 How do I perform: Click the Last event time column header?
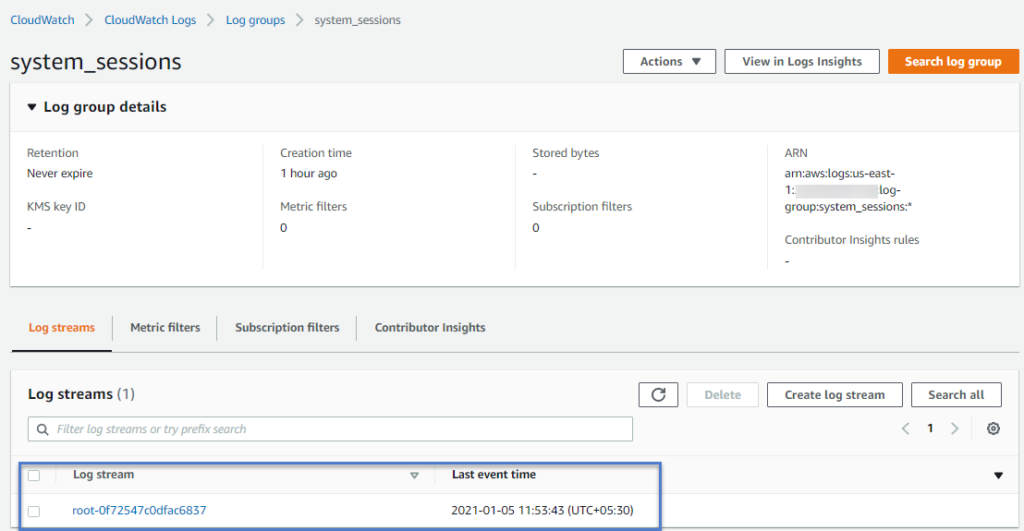[x=494, y=475]
